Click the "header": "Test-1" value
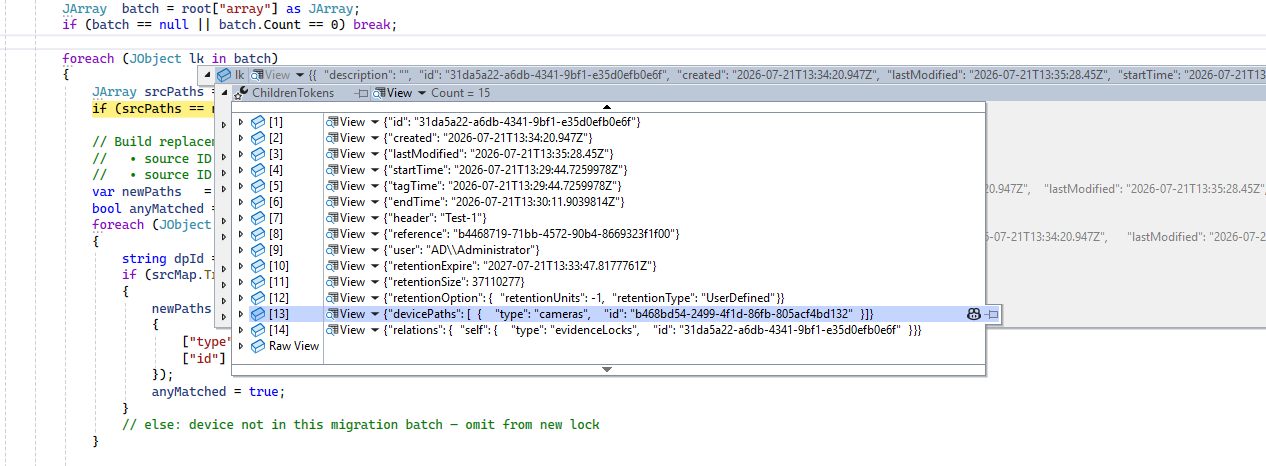This screenshot has height=466, width=1266. coord(436,219)
